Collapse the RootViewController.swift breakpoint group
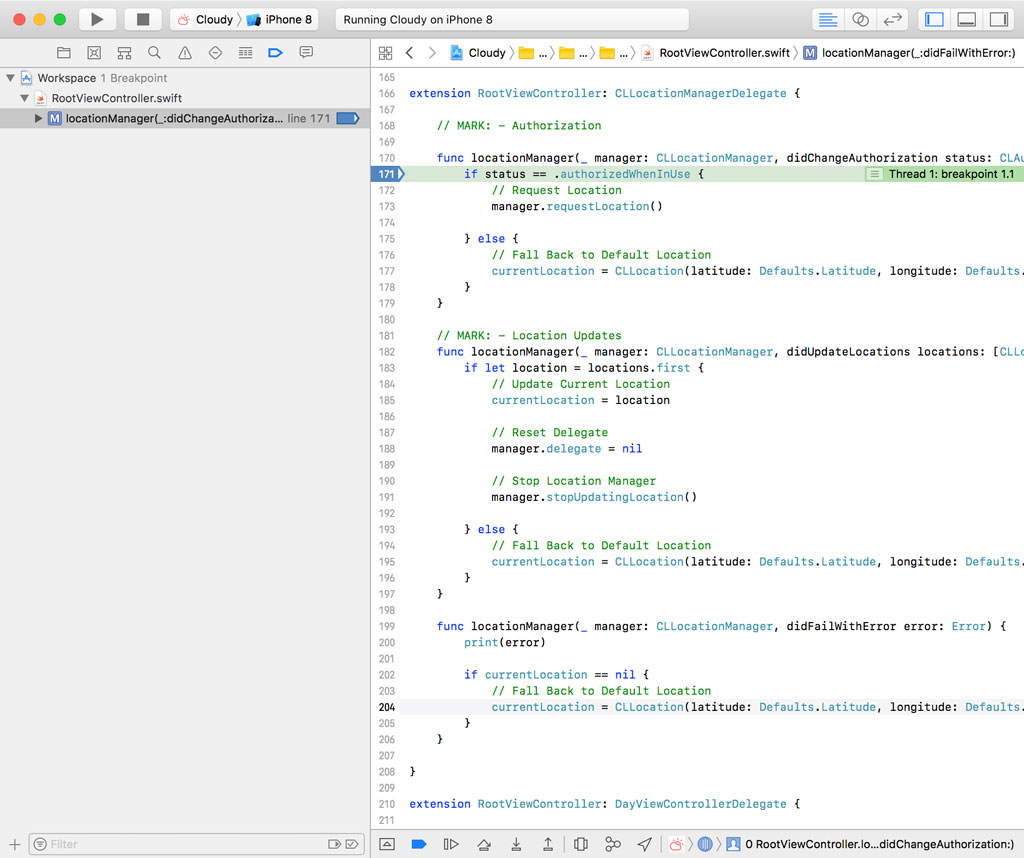Image resolution: width=1024 pixels, height=858 pixels. (x=22, y=98)
